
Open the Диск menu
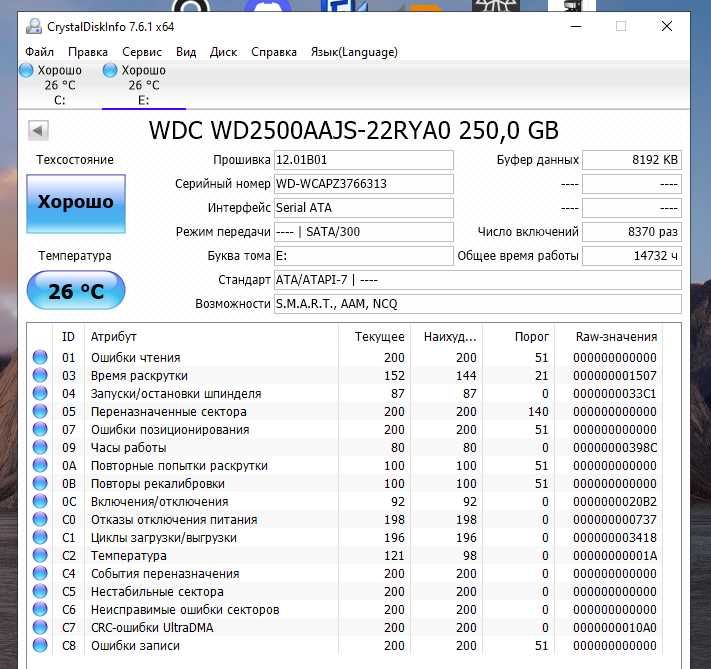224,52
